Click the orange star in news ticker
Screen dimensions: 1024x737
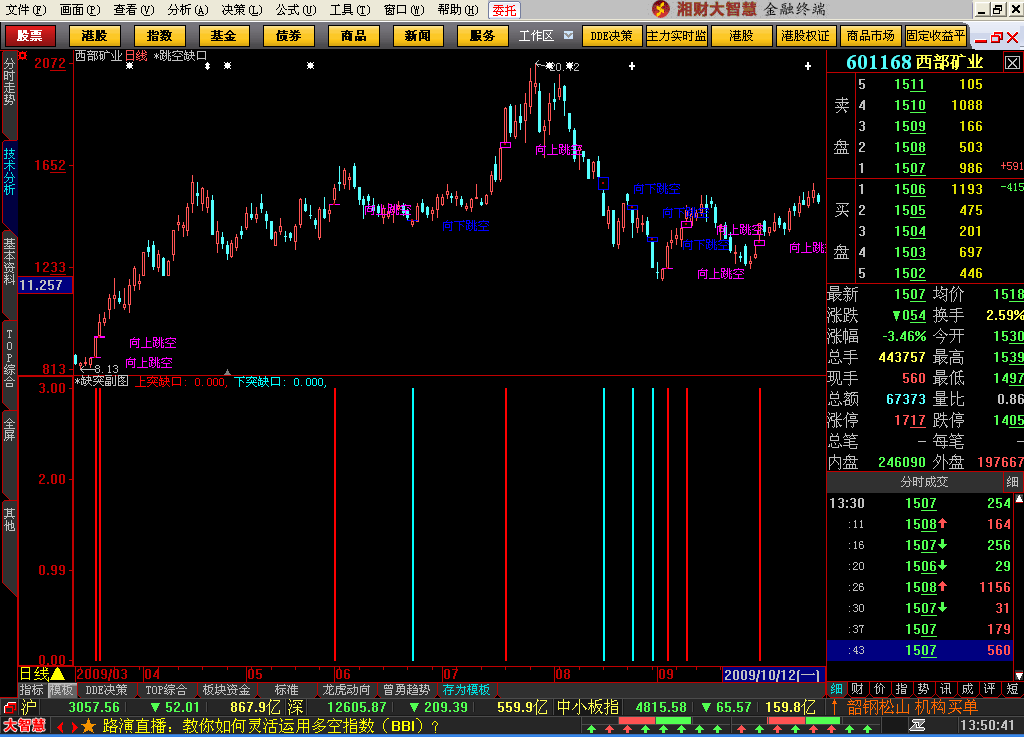point(89,726)
